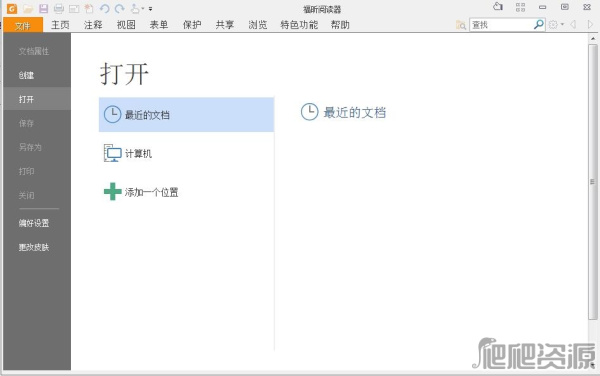Open the customize quick access toolbar arrow
The width and height of the screenshot is (600, 376).
[150, 8]
